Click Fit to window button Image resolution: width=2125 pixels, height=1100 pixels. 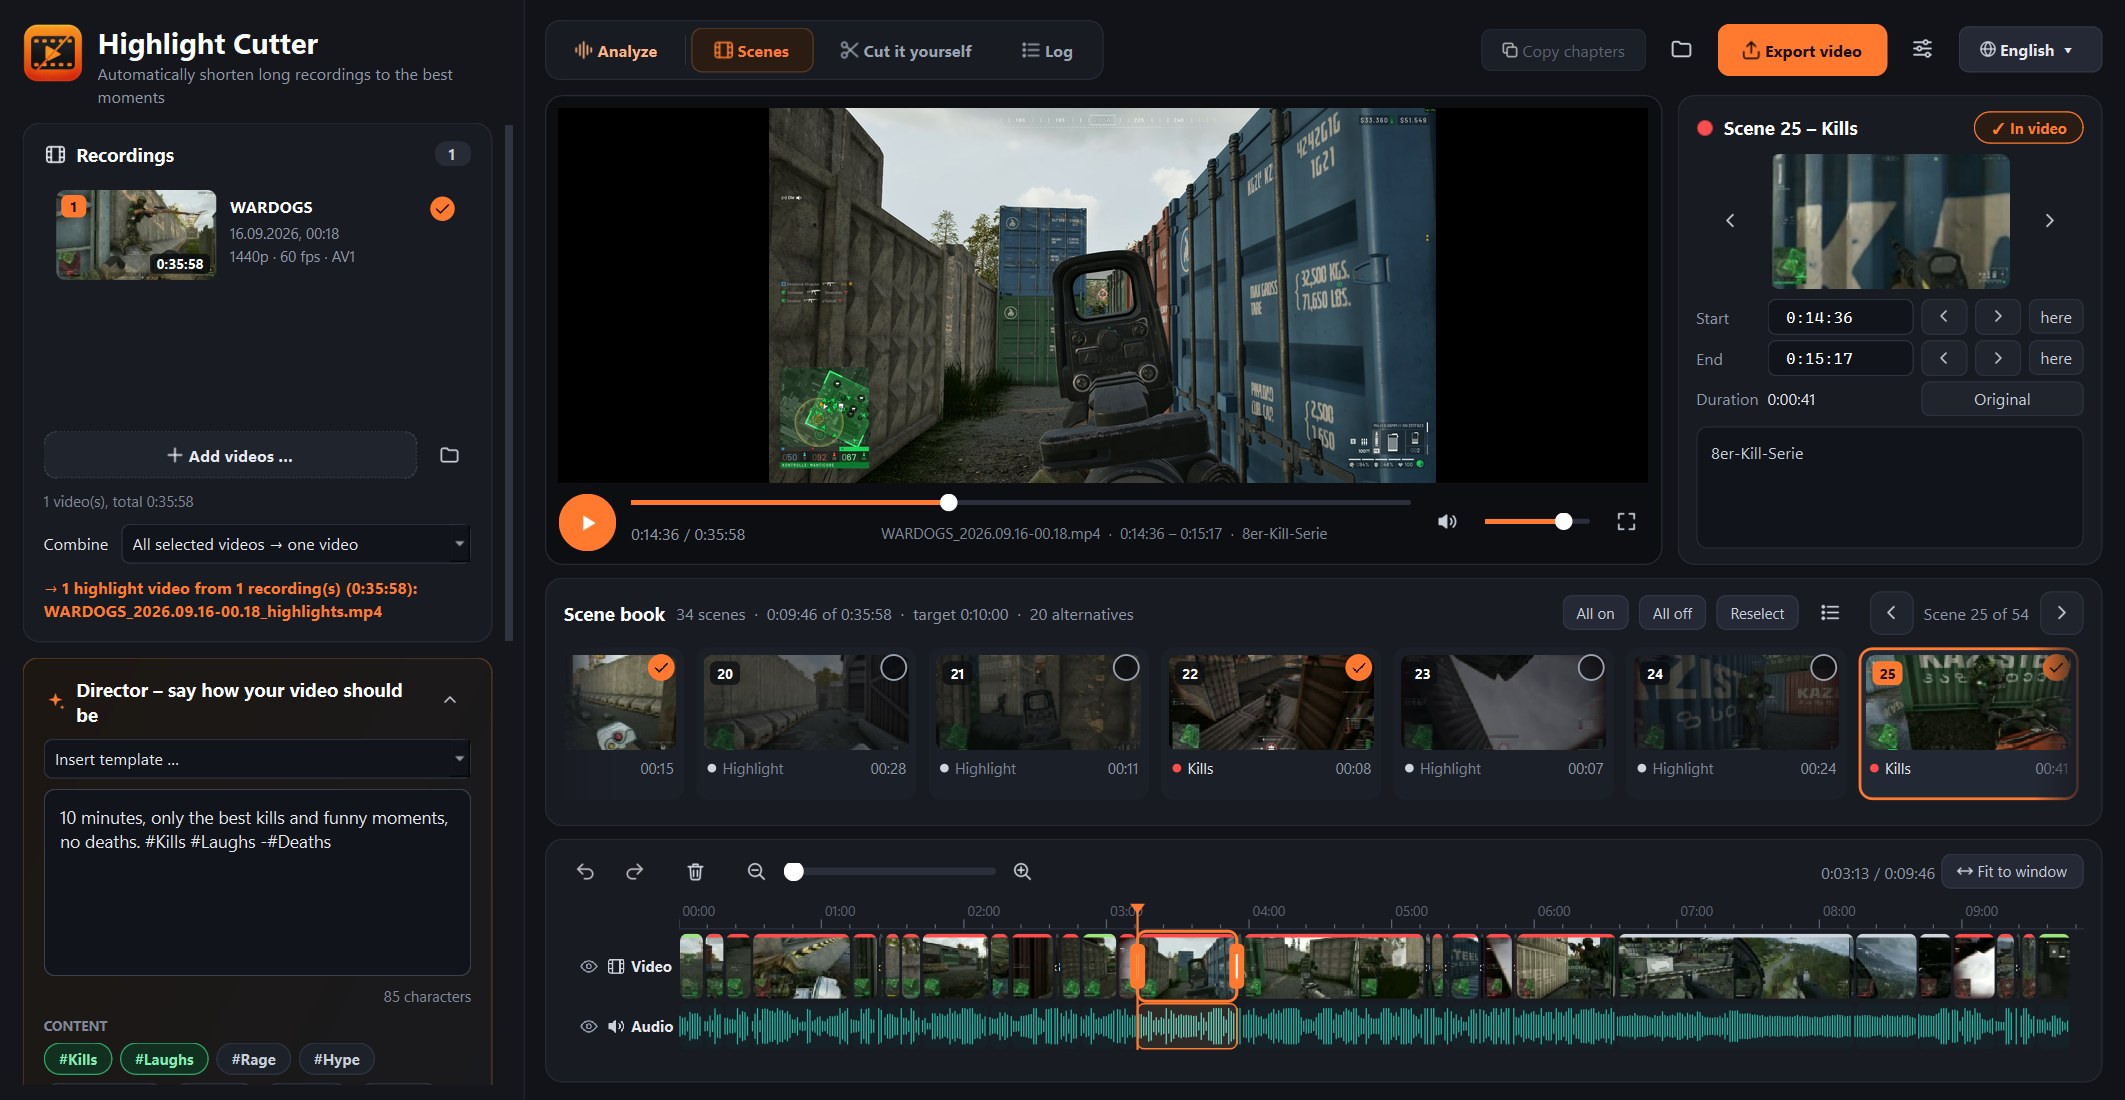(x=2012, y=871)
